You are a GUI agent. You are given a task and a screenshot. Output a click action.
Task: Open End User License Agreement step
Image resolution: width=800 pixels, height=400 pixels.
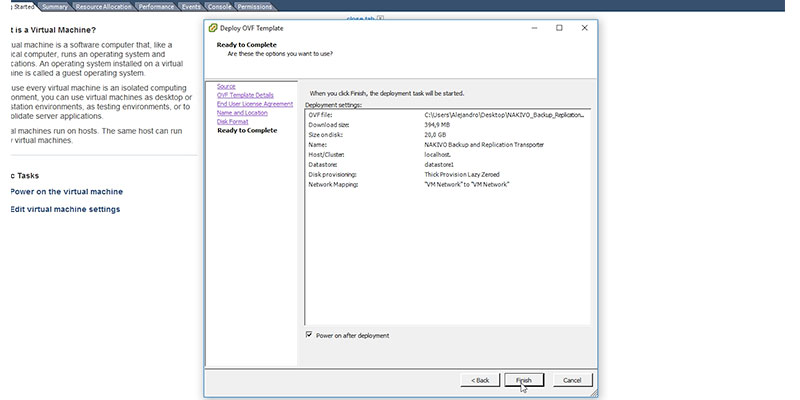[255, 104]
